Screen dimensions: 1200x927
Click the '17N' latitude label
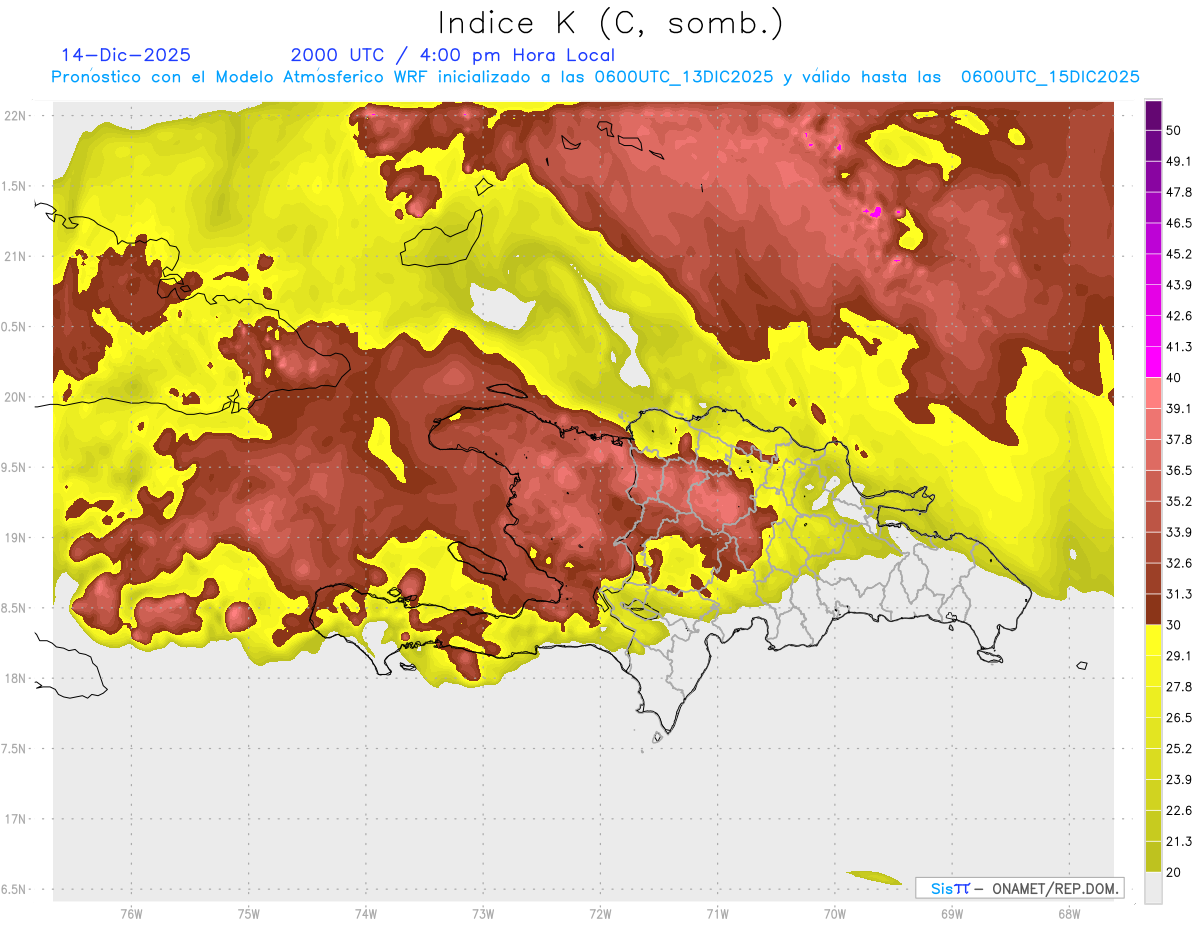pos(14,819)
